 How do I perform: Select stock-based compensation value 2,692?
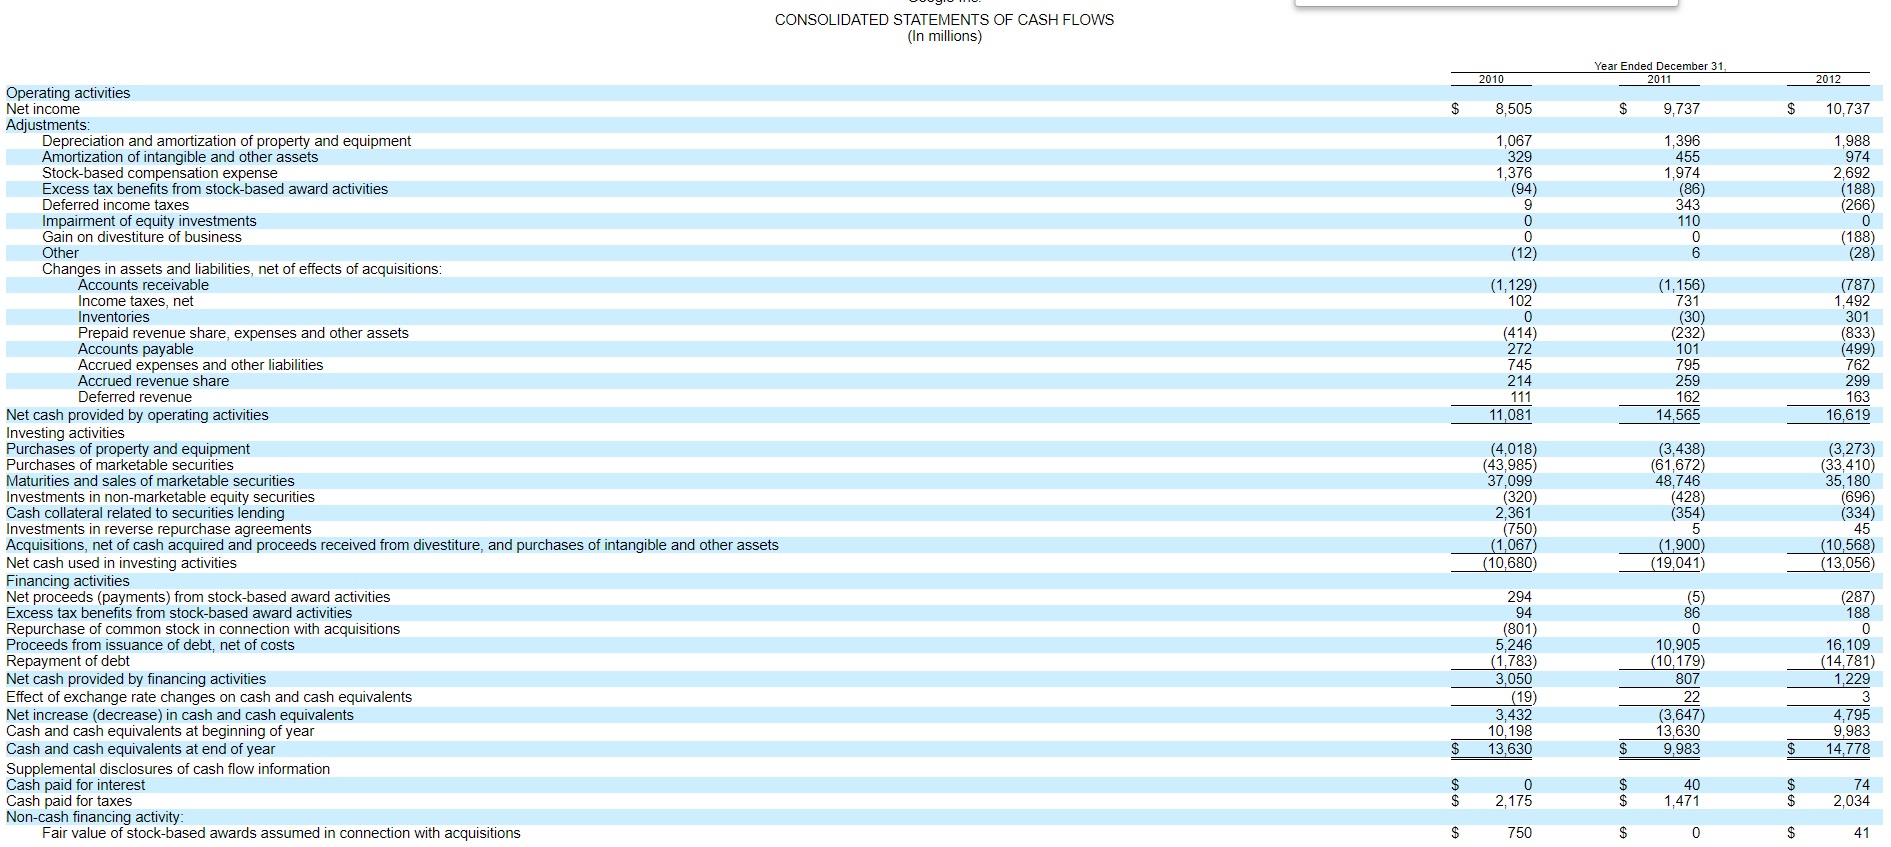pos(1851,173)
